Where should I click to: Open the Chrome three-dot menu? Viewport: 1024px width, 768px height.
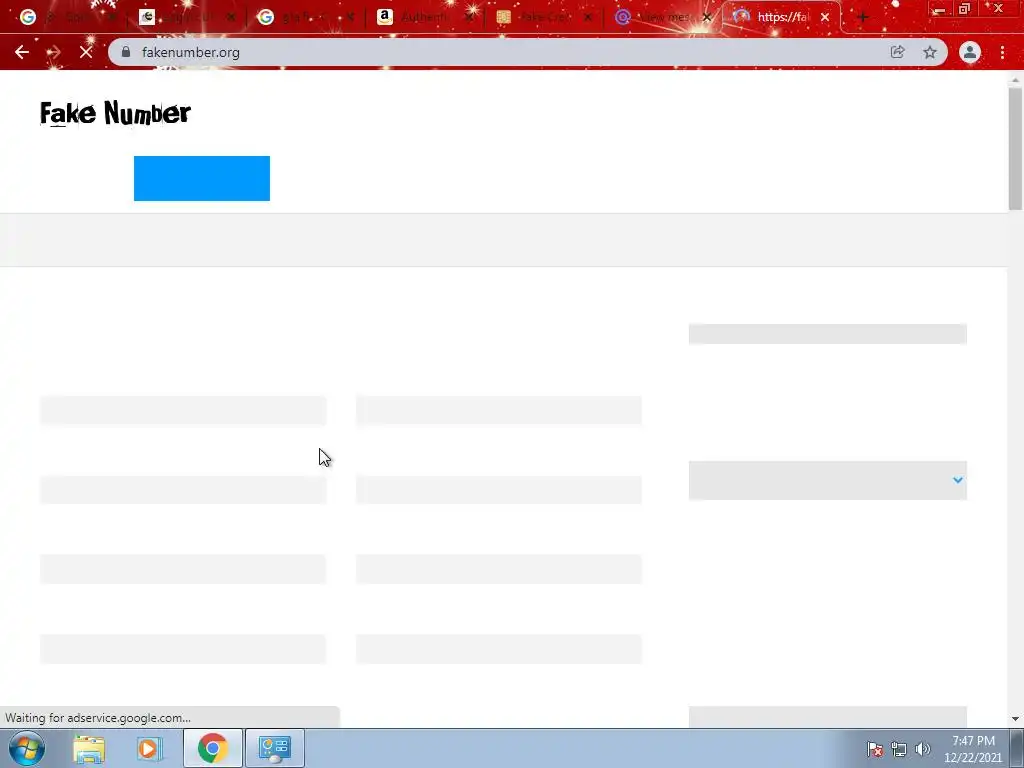click(1002, 52)
